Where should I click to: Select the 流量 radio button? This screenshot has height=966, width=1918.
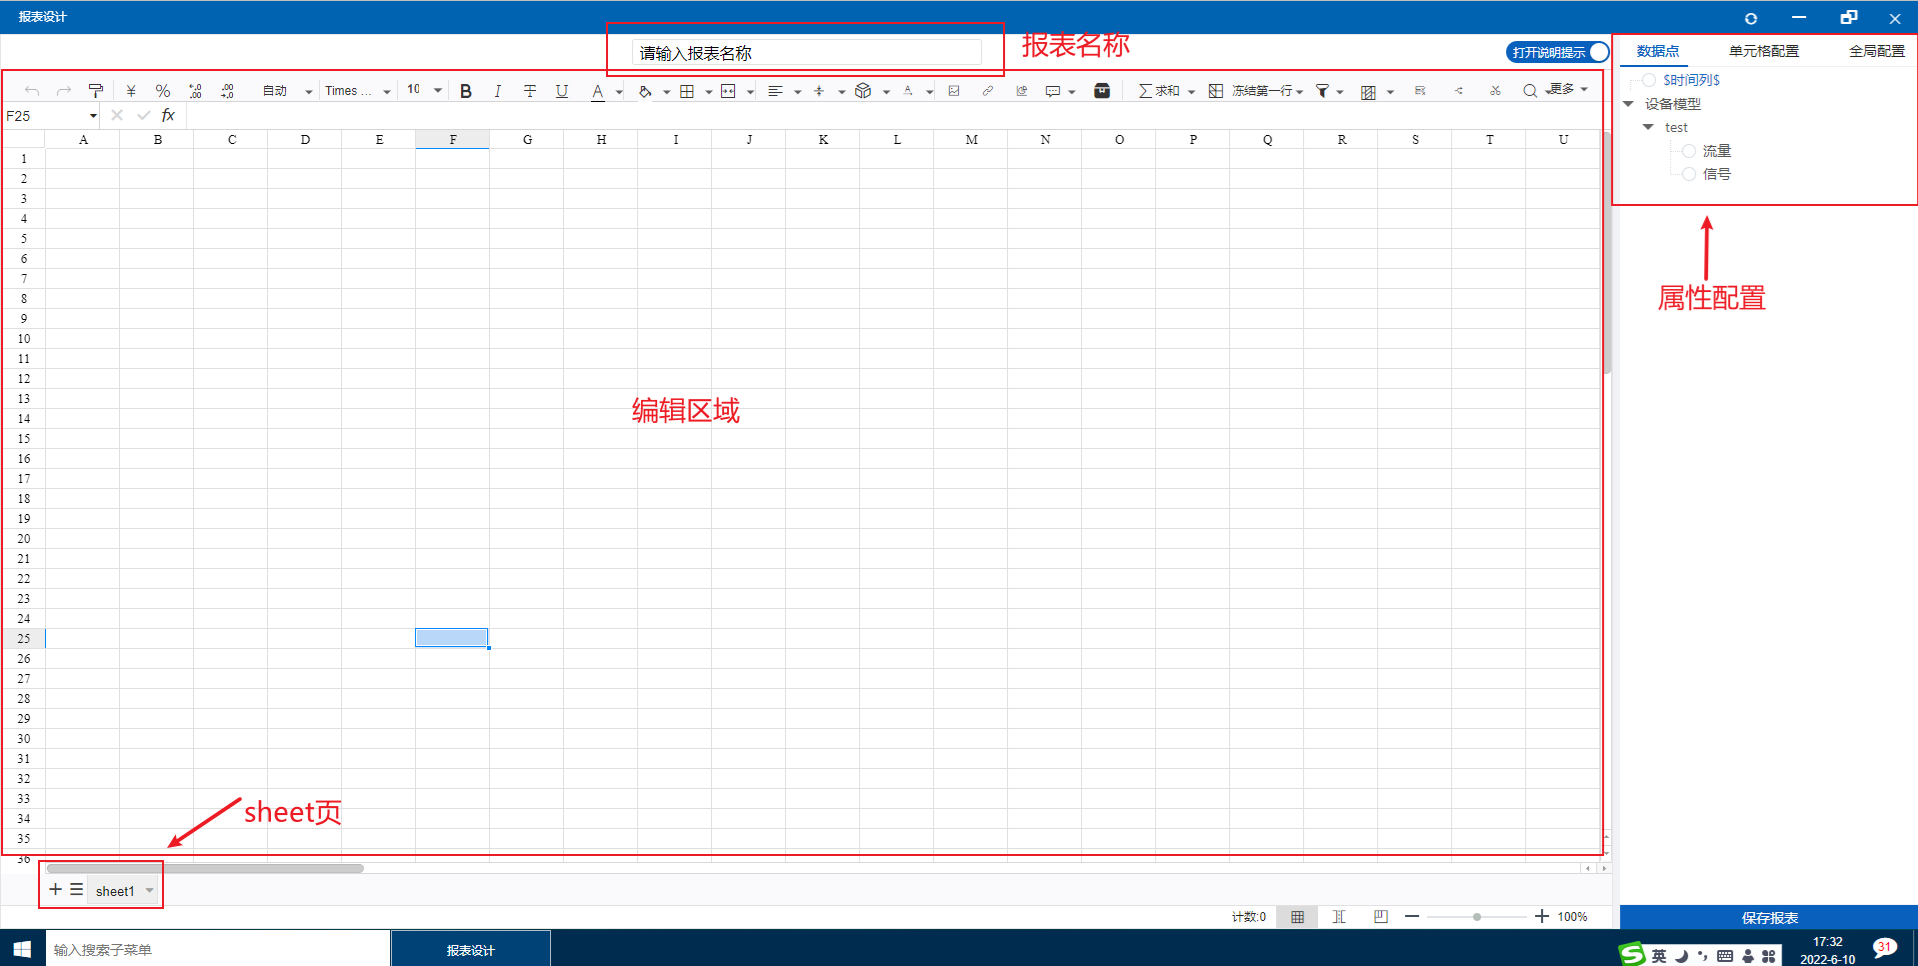tap(1689, 151)
